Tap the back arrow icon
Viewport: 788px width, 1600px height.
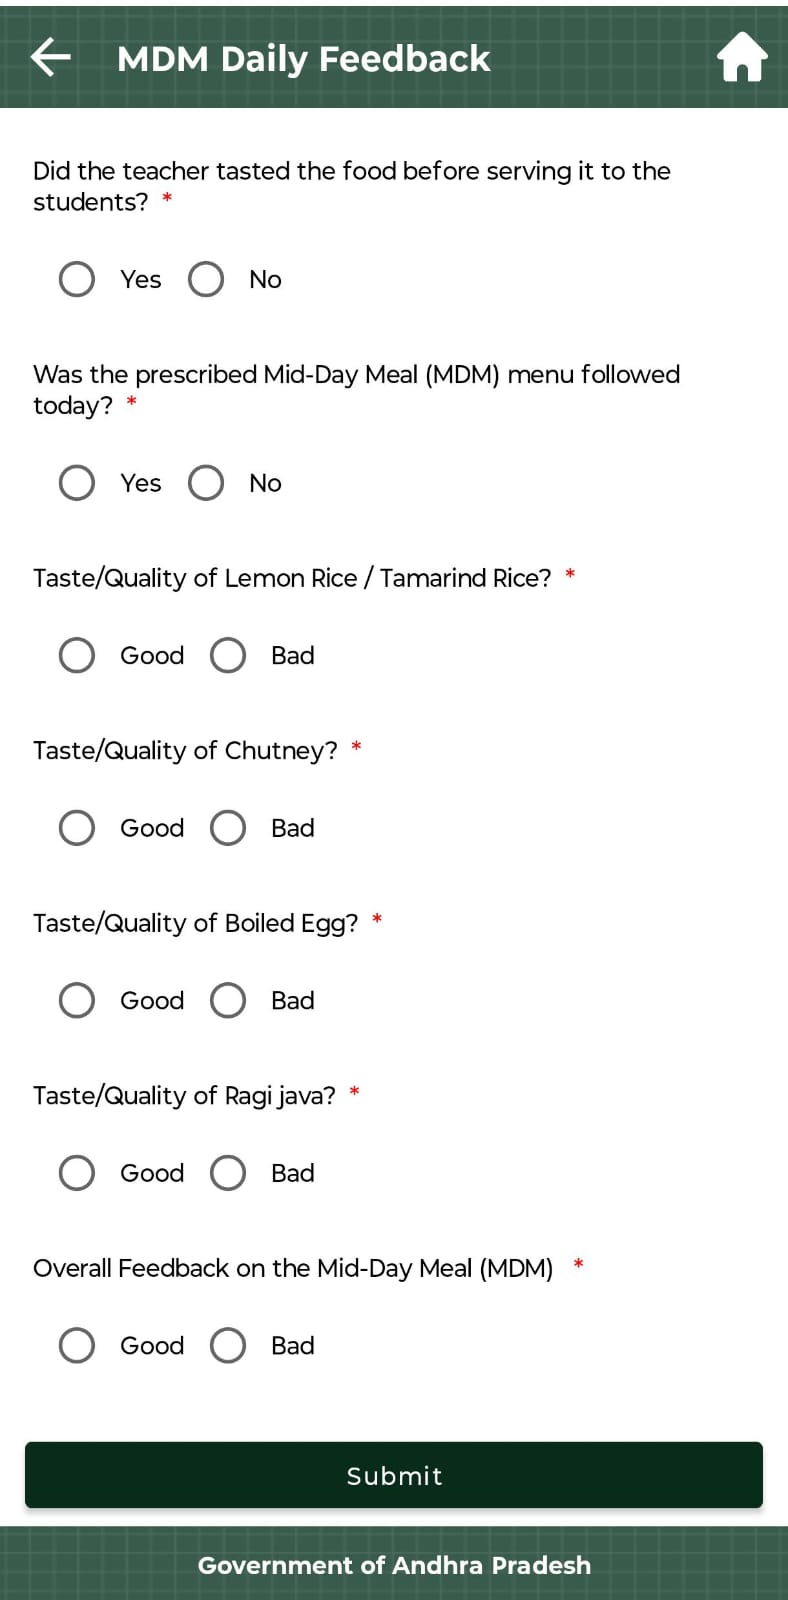pyautogui.click(x=50, y=57)
